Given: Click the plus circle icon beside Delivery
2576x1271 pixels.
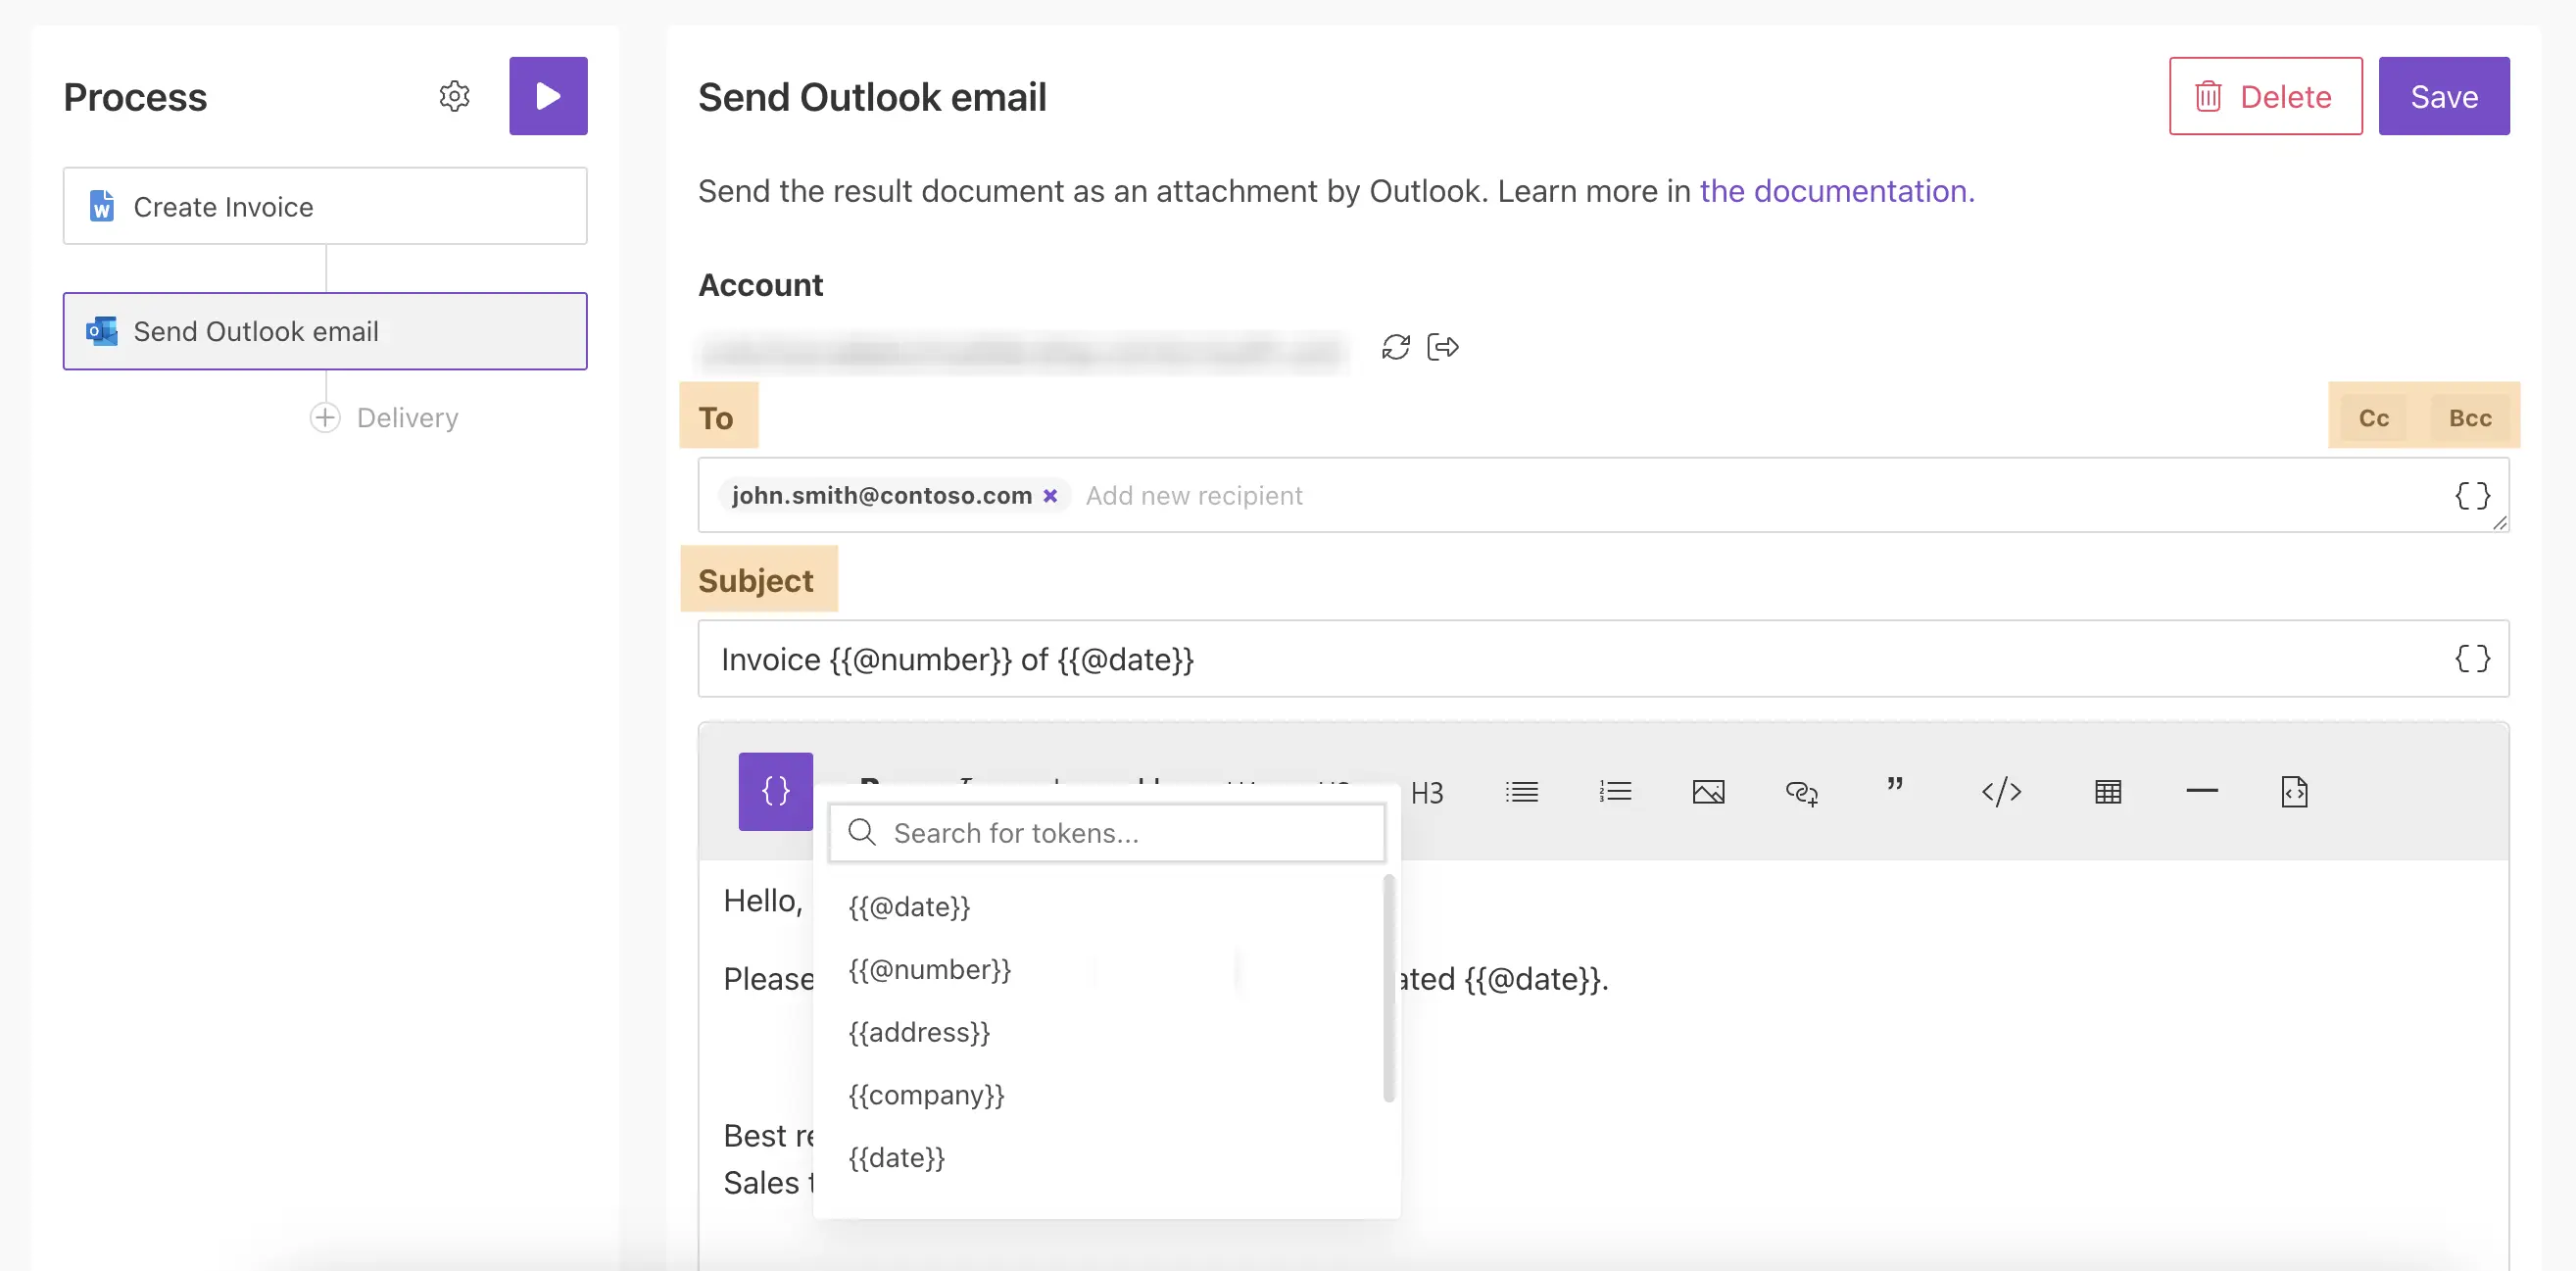Looking at the screenshot, I should [325, 417].
